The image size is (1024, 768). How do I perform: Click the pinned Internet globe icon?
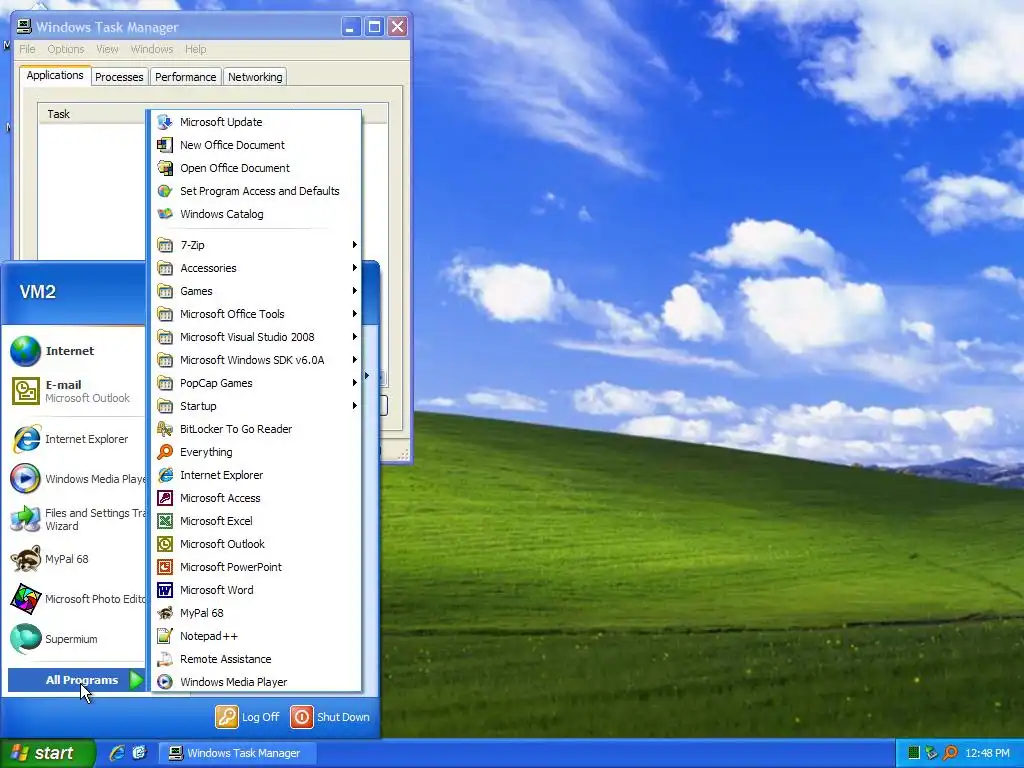pyautogui.click(x=25, y=351)
